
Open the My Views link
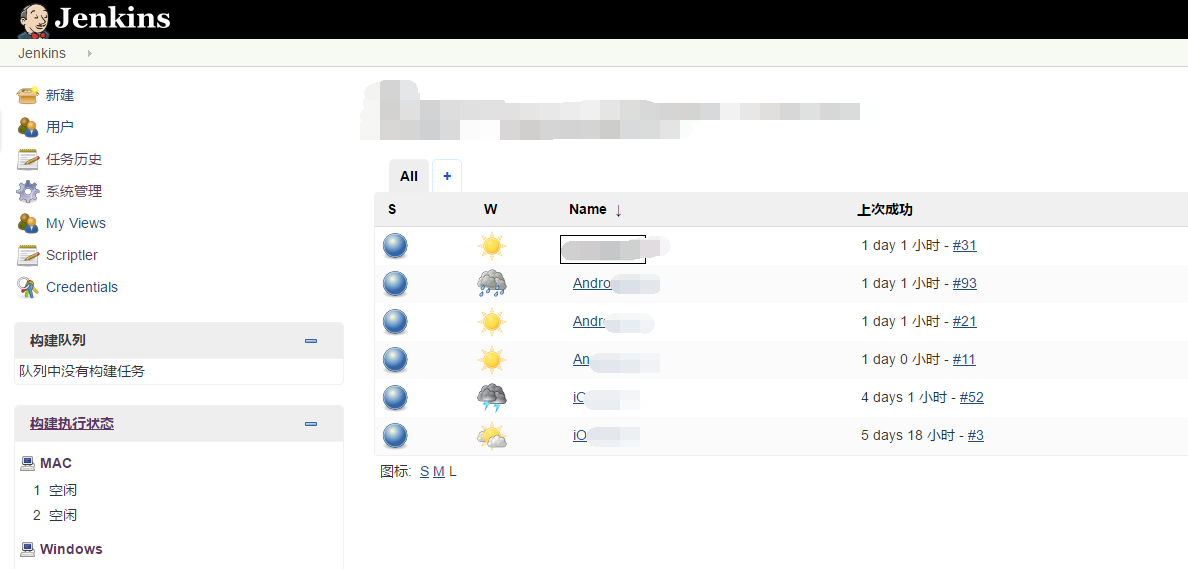[x=76, y=223]
